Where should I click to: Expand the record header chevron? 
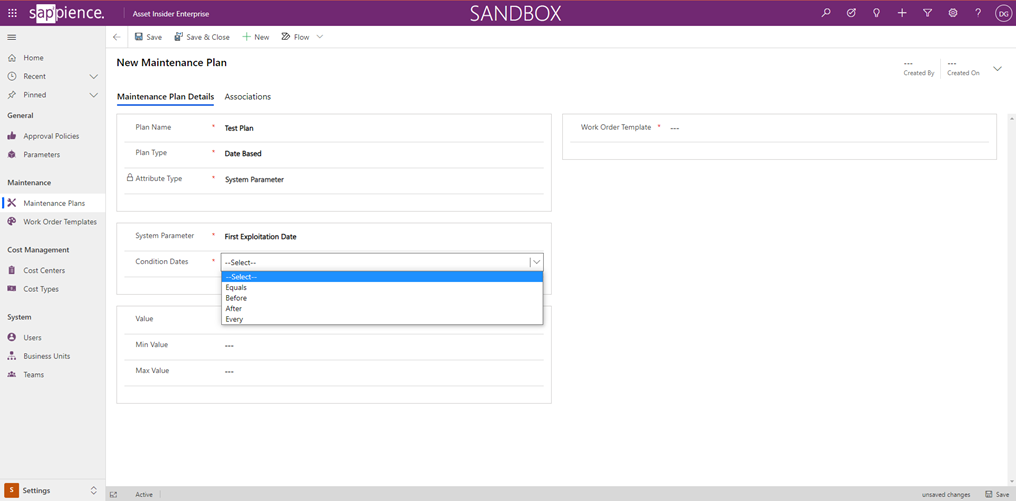tap(997, 69)
